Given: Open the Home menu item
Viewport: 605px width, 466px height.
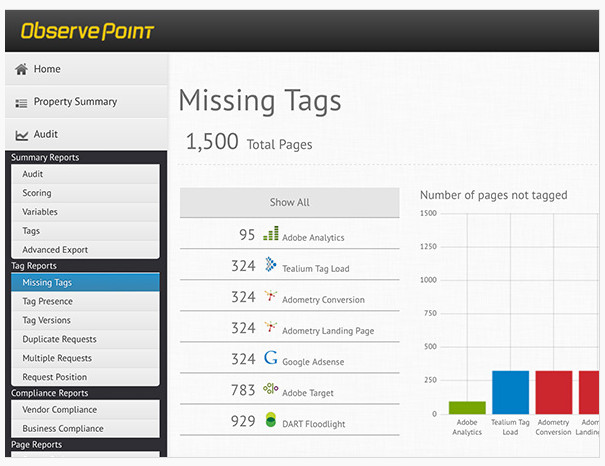Looking at the screenshot, I should pyautogui.click(x=86, y=69).
